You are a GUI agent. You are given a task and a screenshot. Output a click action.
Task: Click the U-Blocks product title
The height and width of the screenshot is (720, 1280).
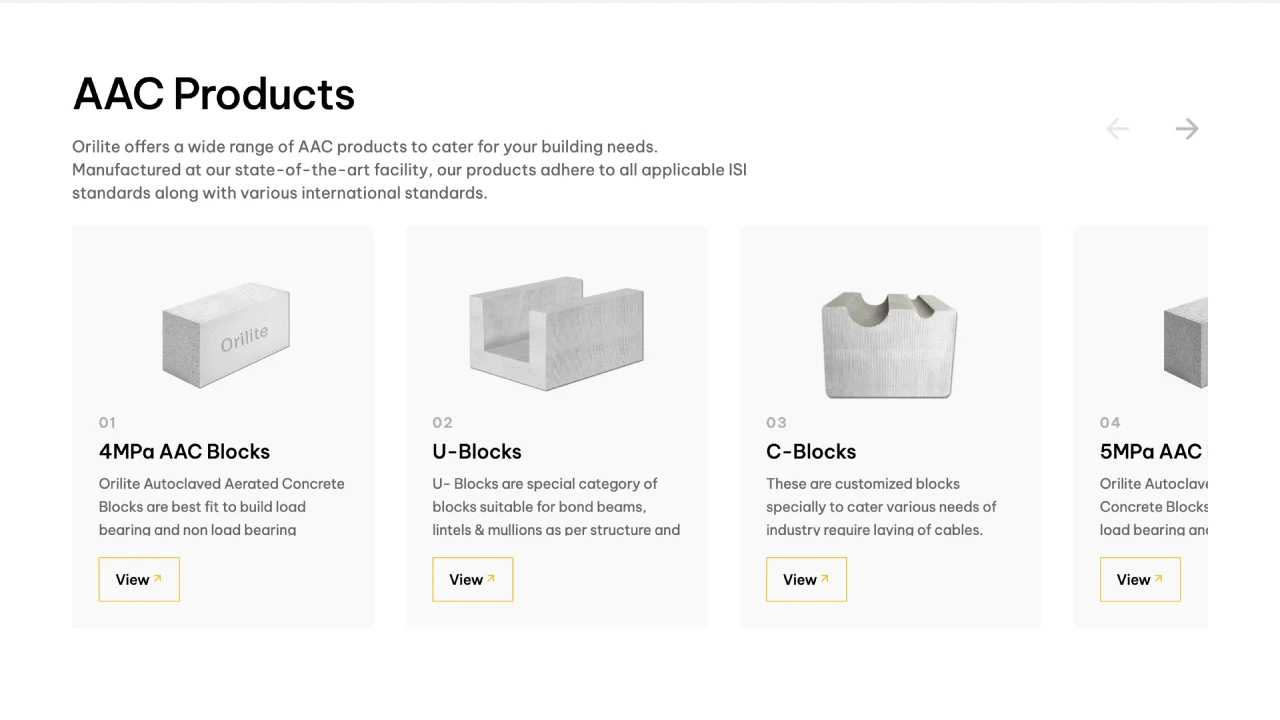pos(477,451)
